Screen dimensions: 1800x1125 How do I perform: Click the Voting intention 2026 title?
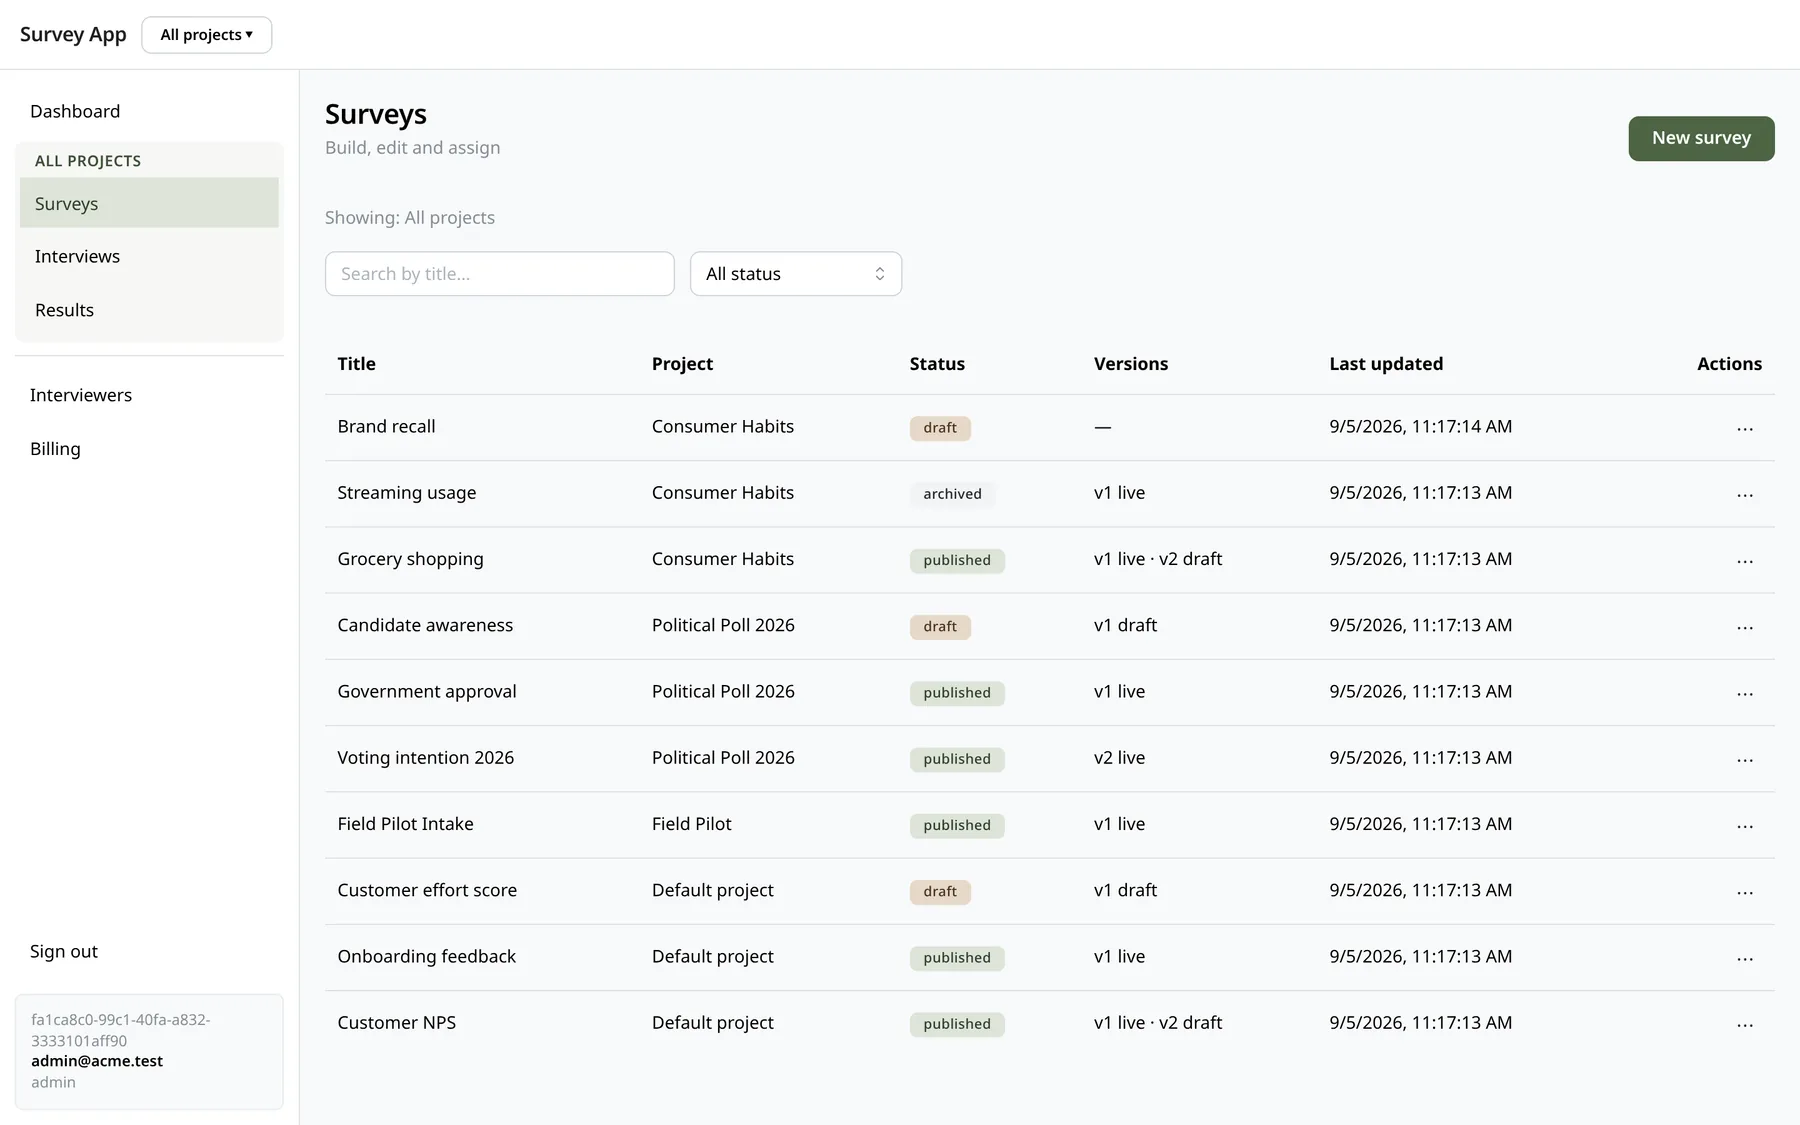pos(426,758)
